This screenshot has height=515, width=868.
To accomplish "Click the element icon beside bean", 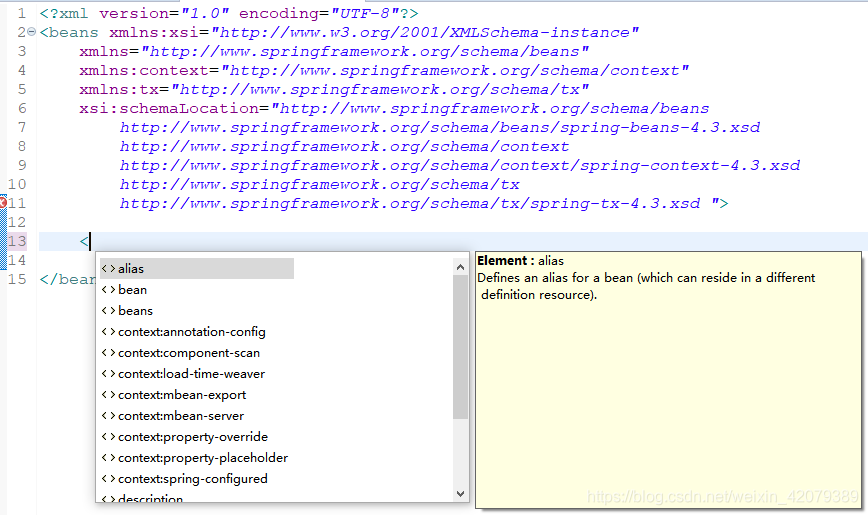I will (x=108, y=290).
